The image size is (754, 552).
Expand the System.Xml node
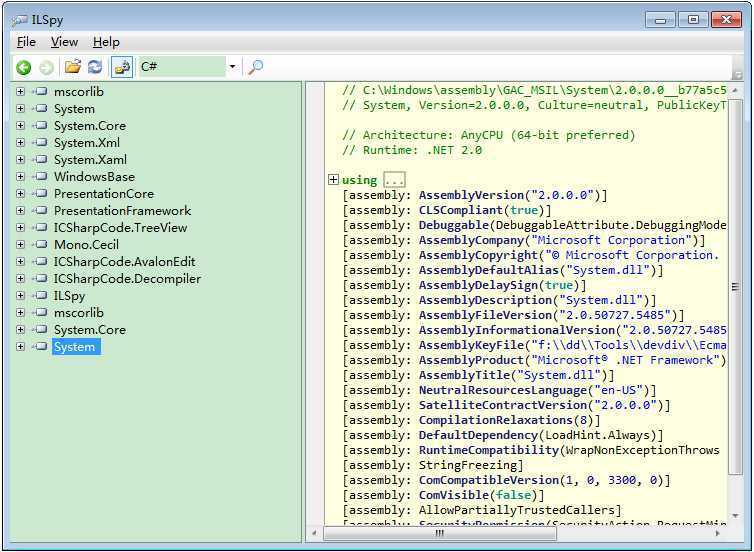pyautogui.click(x=20, y=142)
